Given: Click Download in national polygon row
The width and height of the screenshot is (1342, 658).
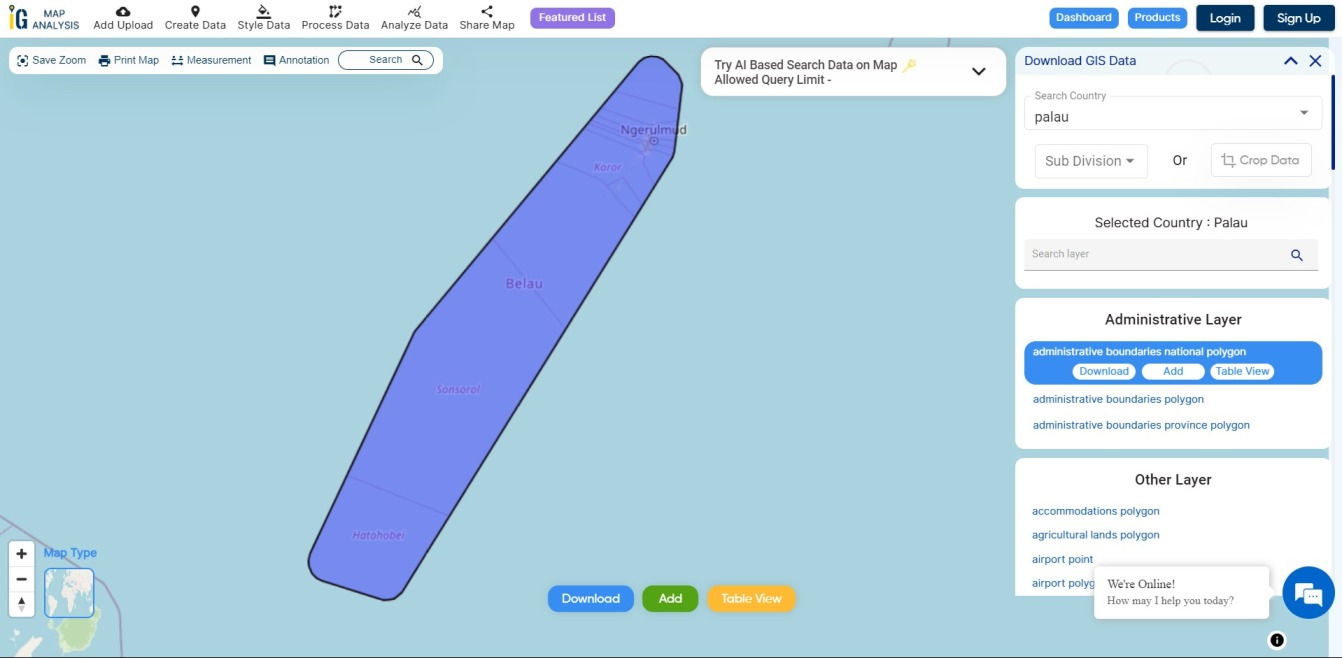Looking at the screenshot, I should pos(1104,371).
